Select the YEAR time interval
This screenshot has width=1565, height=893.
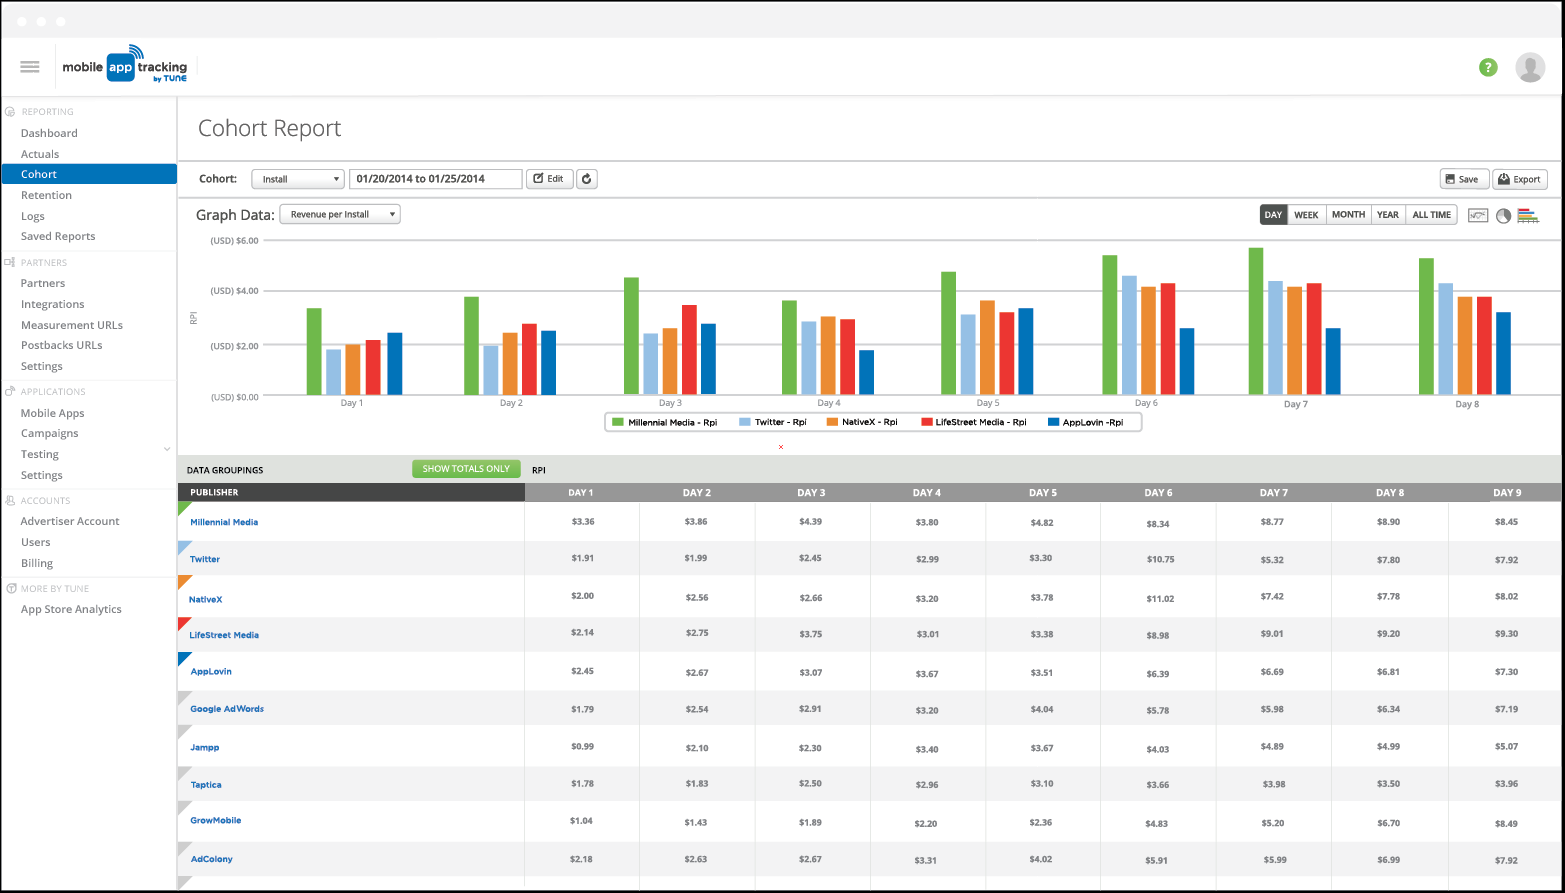click(1387, 215)
